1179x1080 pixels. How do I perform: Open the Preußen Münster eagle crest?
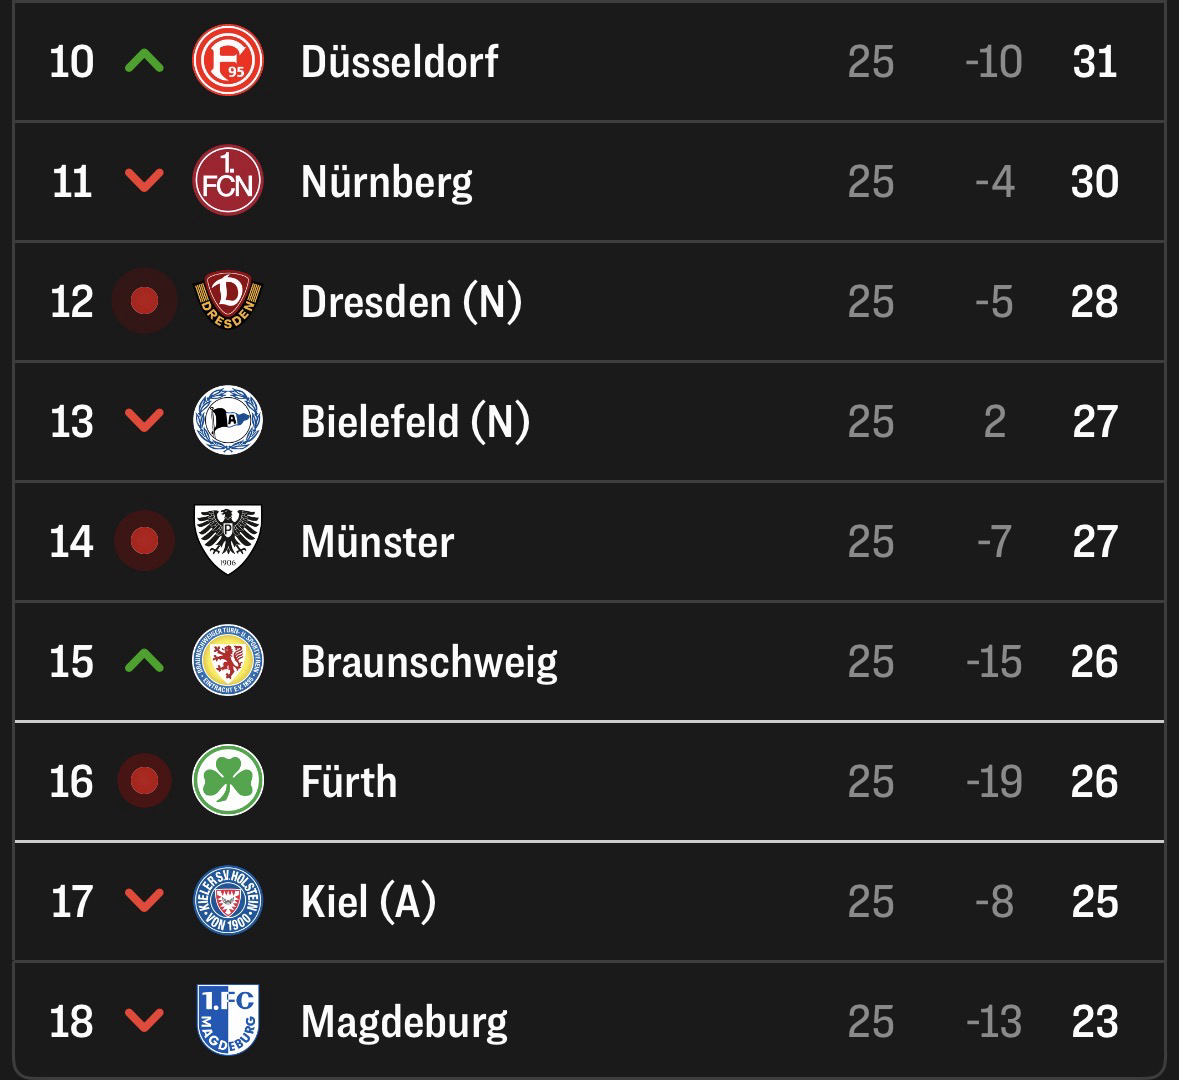click(227, 541)
